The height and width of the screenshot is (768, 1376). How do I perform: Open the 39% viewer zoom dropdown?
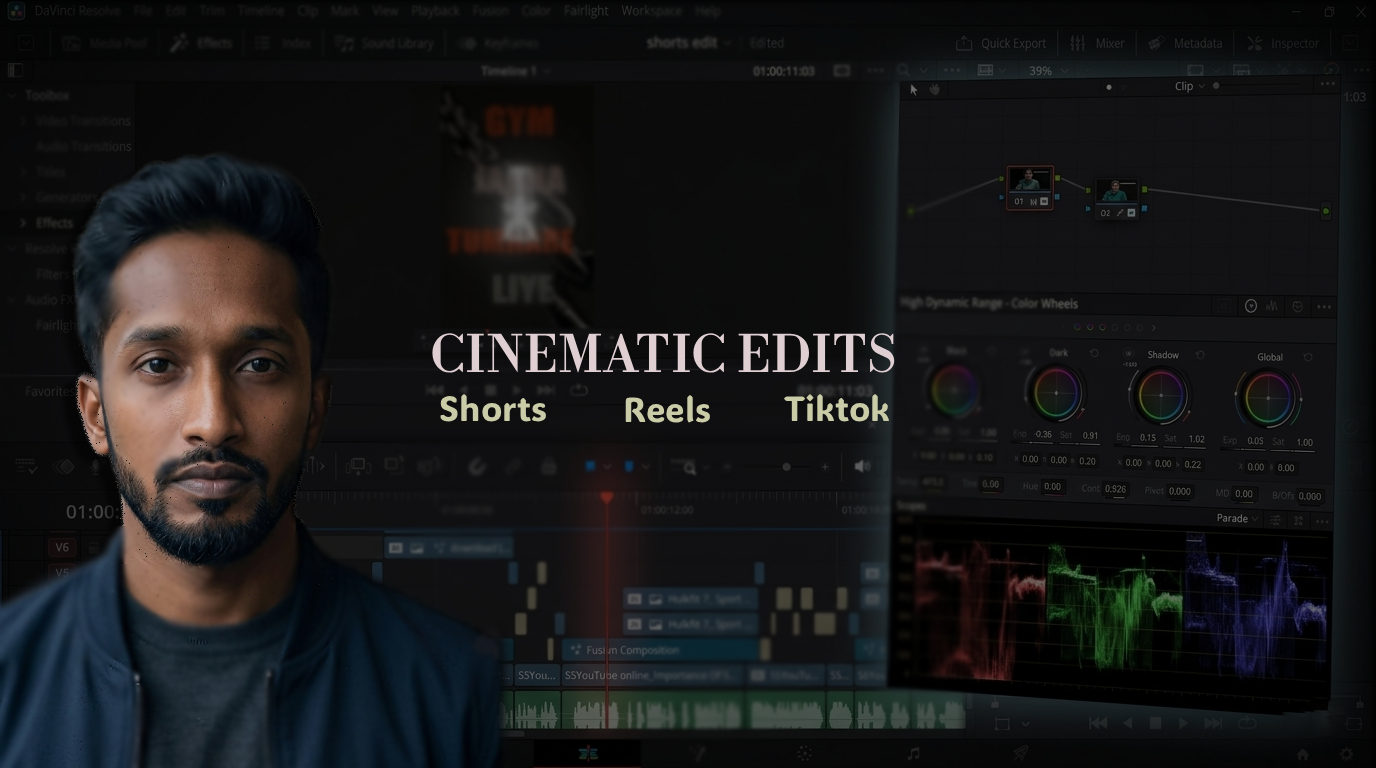pyautogui.click(x=1047, y=71)
